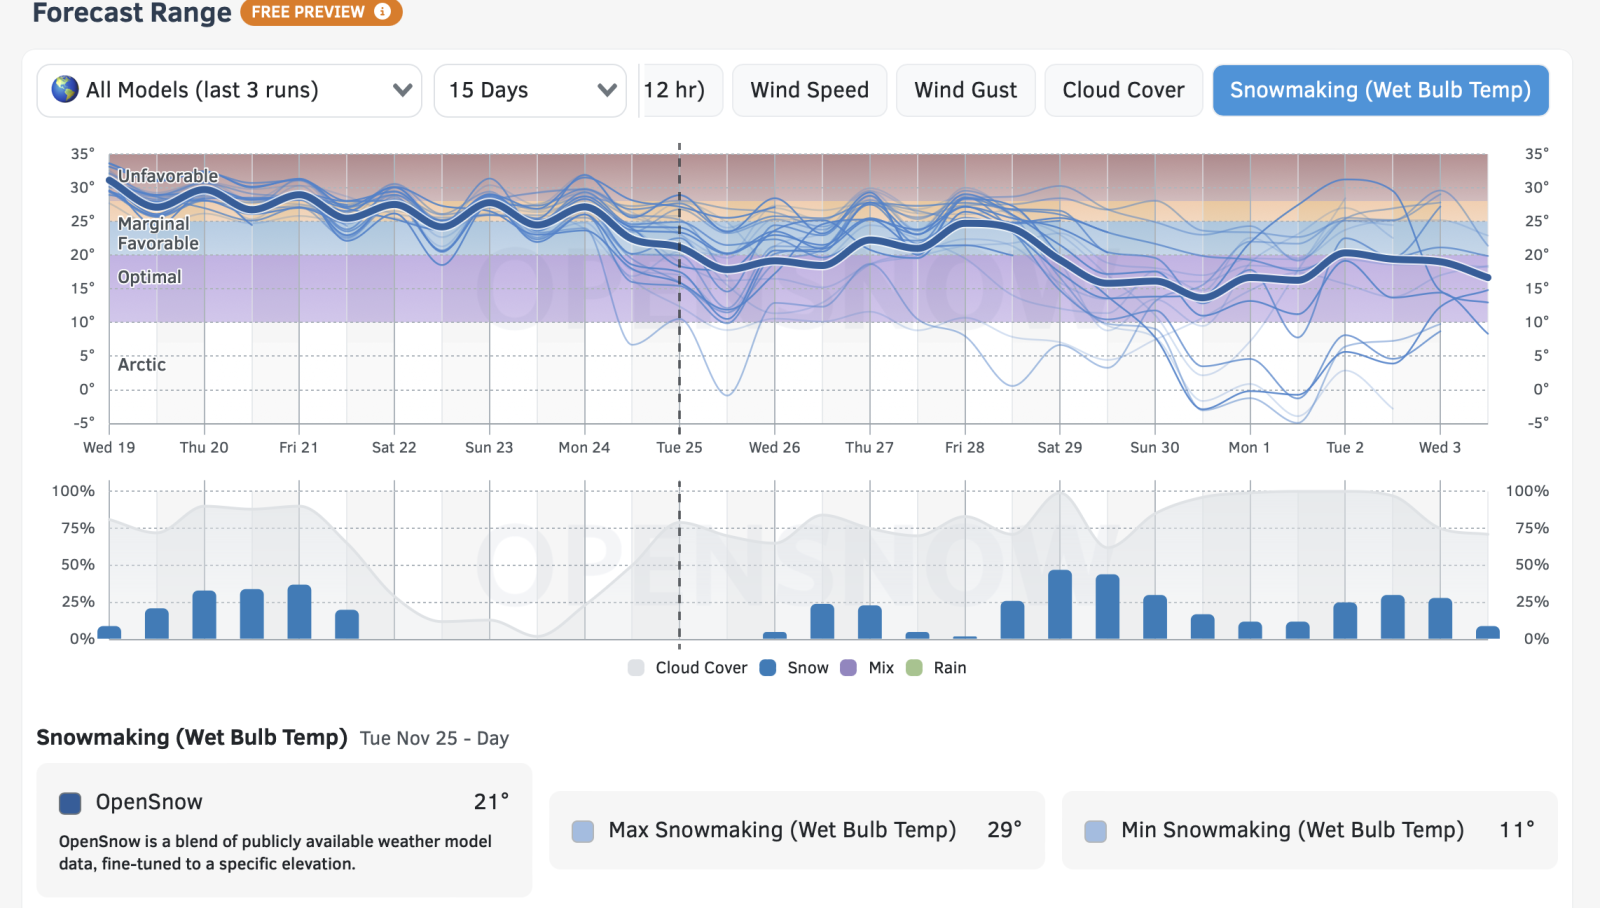Image resolution: width=1600 pixels, height=908 pixels.
Task: Click the Min Snowmaking color square
Action: pyautogui.click(x=1096, y=830)
